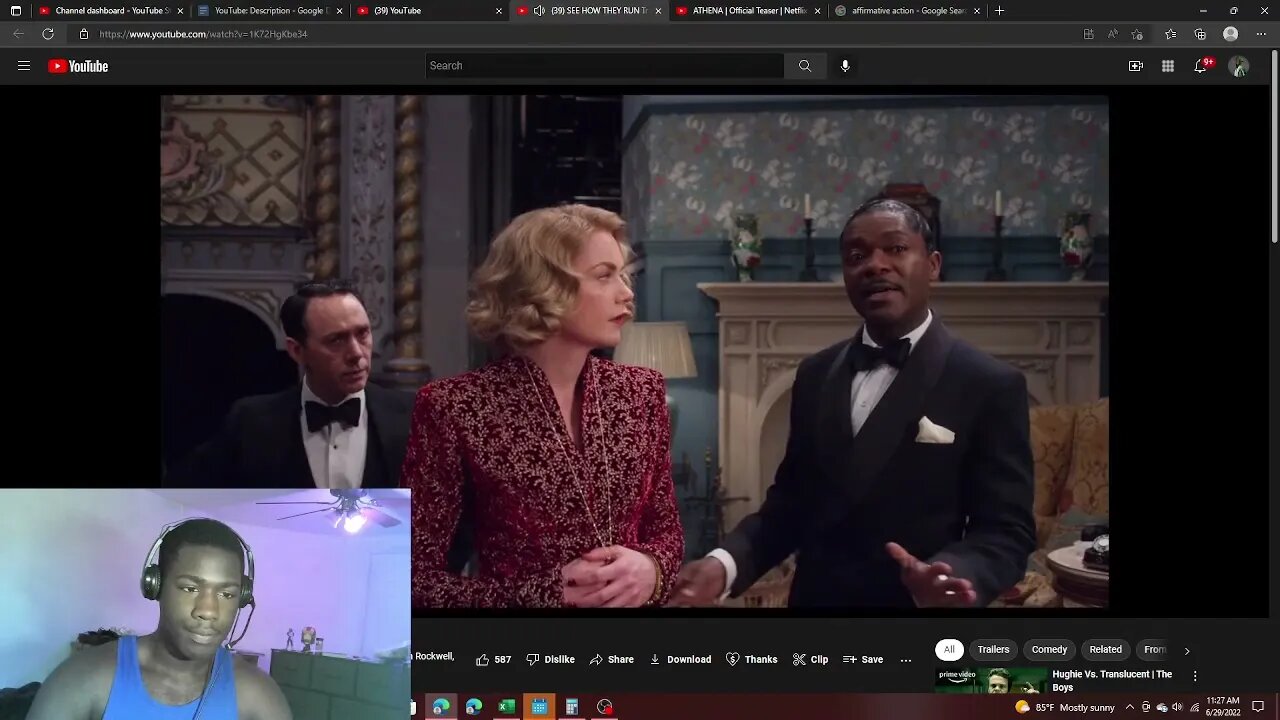The width and height of the screenshot is (1280, 720).
Task: Save the video to a playlist
Action: pyautogui.click(x=863, y=659)
